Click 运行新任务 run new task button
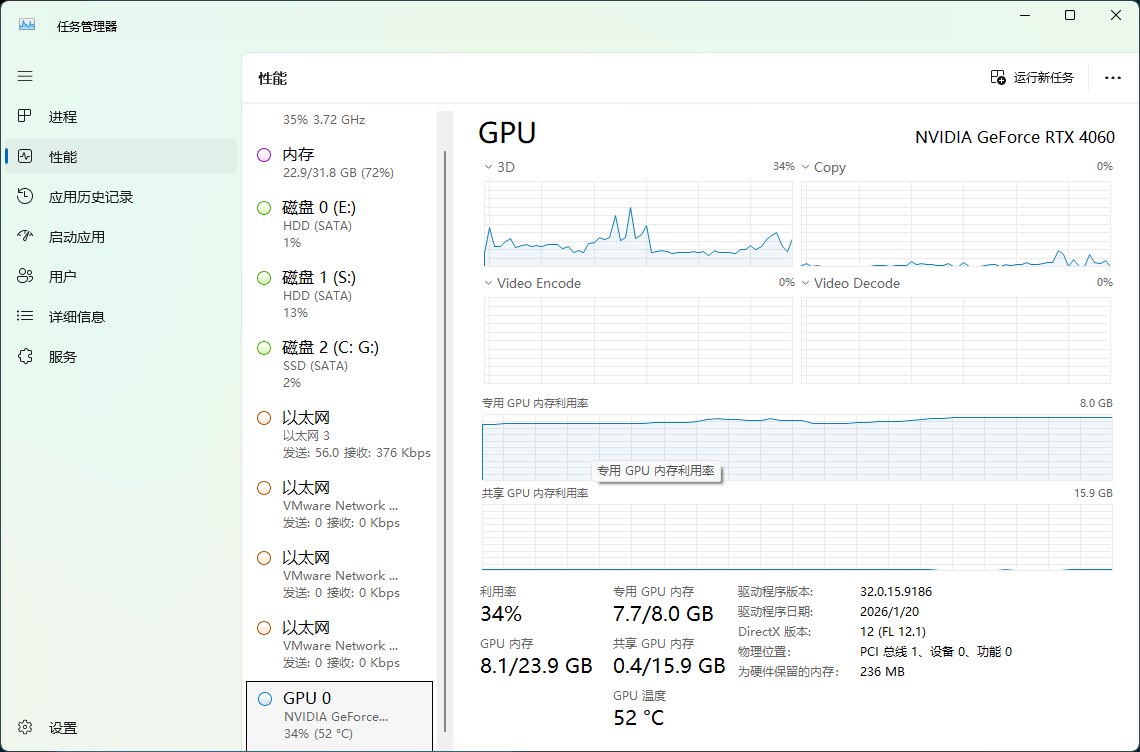The width and height of the screenshot is (1140, 752). click(x=1032, y=78)
